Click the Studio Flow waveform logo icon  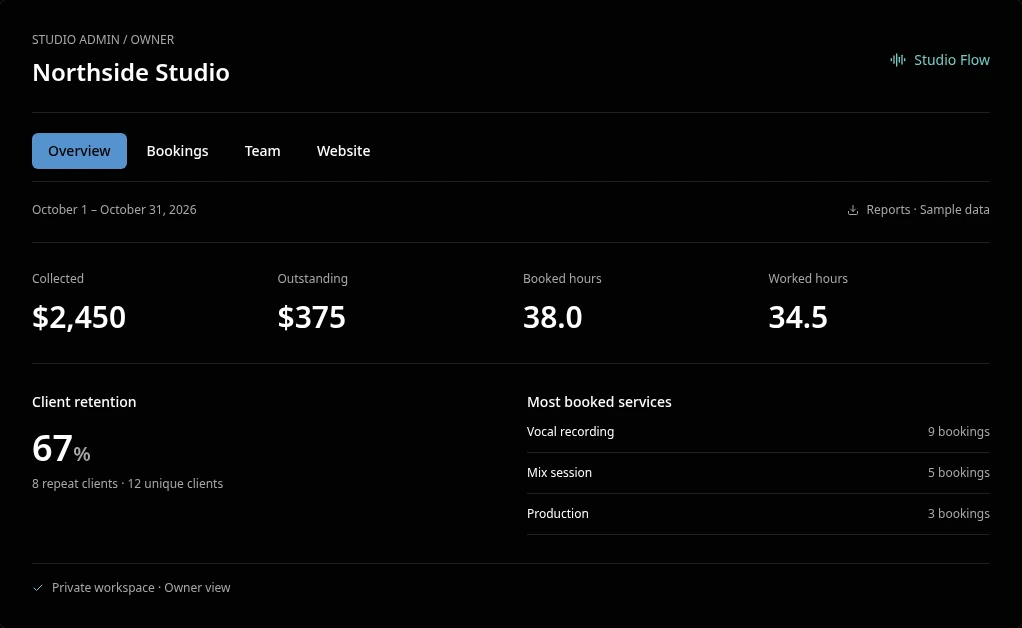click(x=898, y=60)
